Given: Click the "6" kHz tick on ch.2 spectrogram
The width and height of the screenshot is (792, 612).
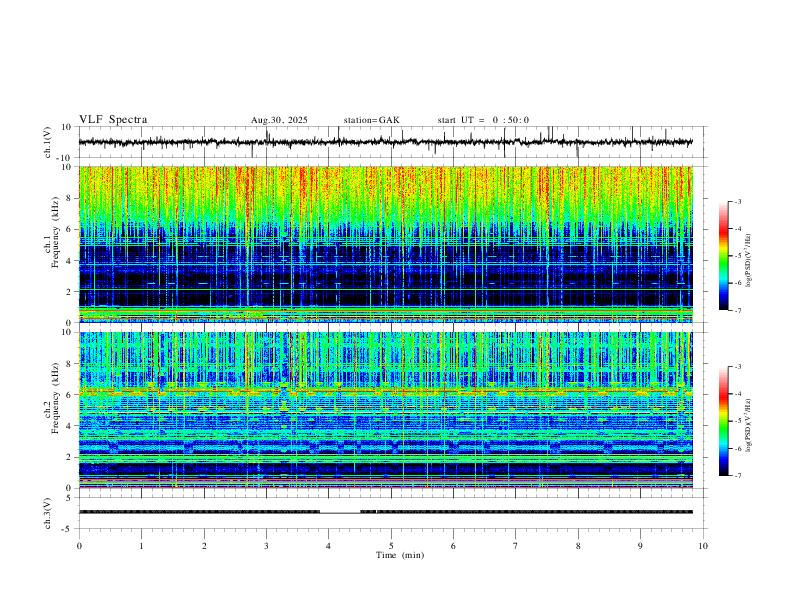Looking at the screenshot, I should 69,395.
